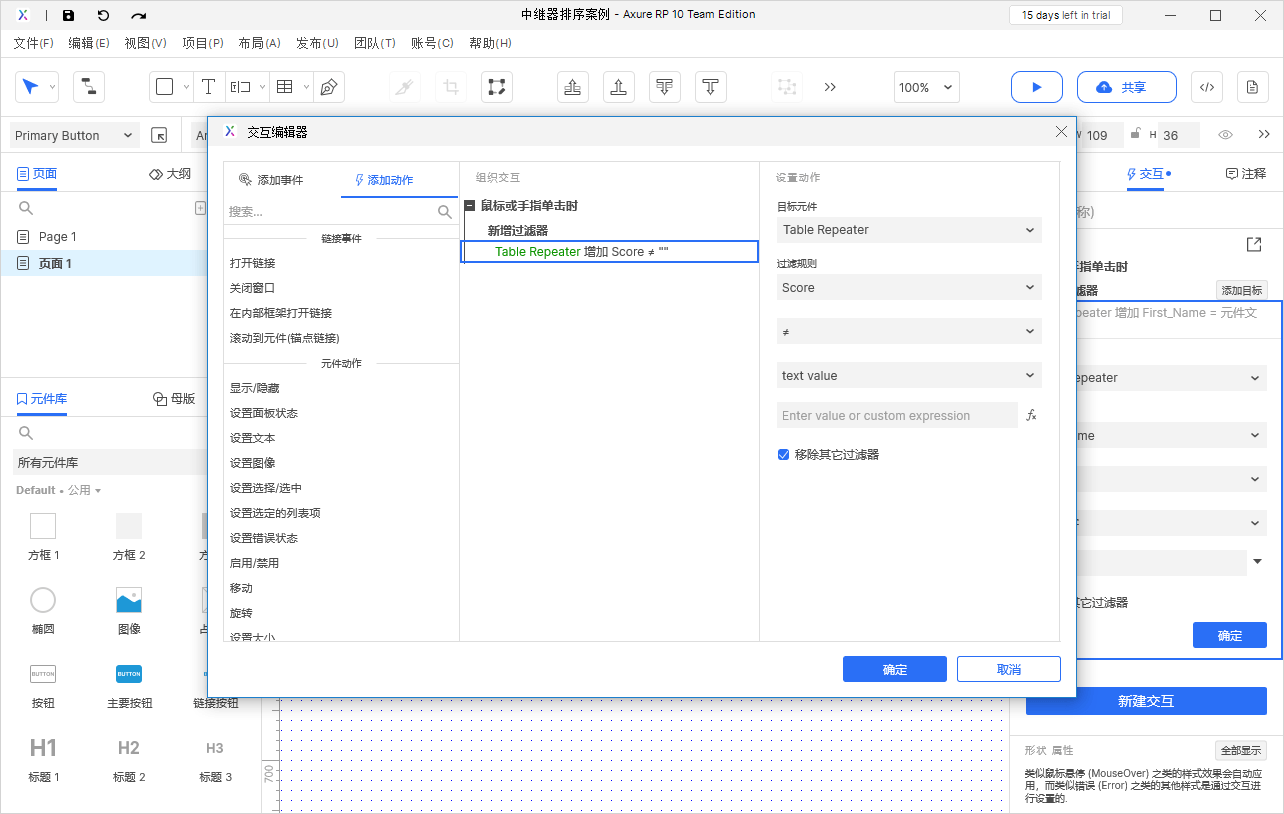The width and height of the screenshot is (1284, 814).
Task: Choose the 打开链接 action
Action: 252,263
